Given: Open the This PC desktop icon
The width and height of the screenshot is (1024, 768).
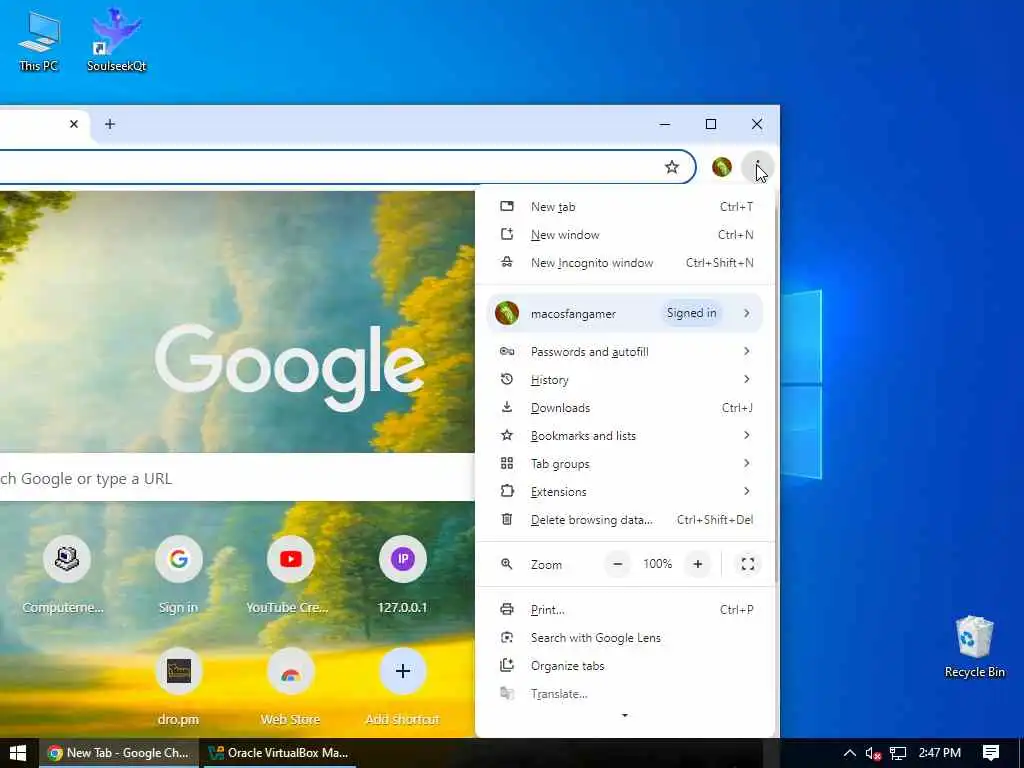Looking at the screenshot, I should tap(39, 40).
